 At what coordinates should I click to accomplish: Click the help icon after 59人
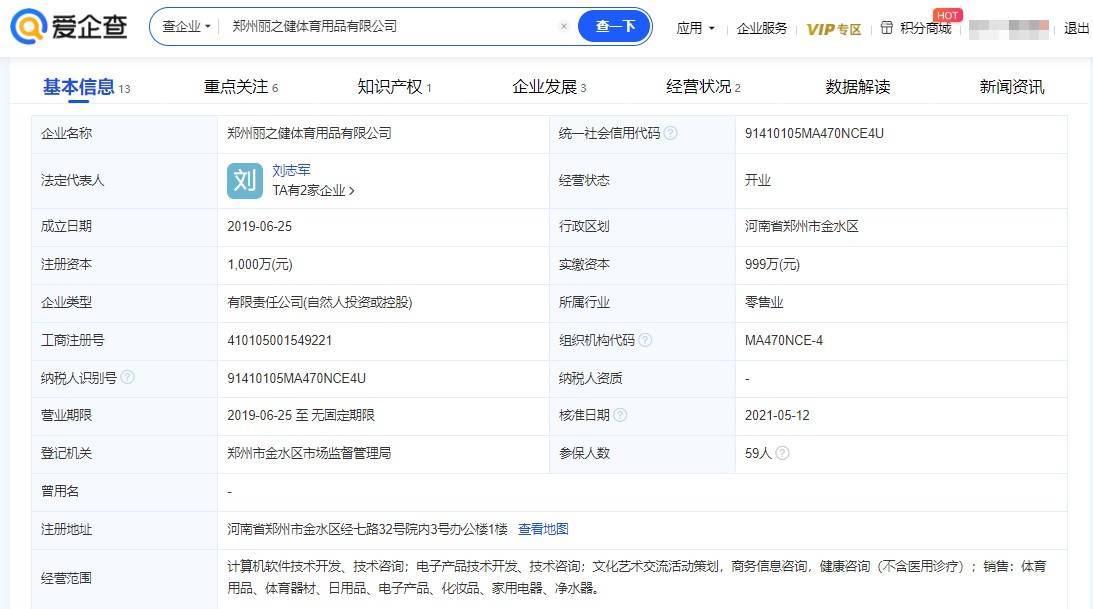782,453
